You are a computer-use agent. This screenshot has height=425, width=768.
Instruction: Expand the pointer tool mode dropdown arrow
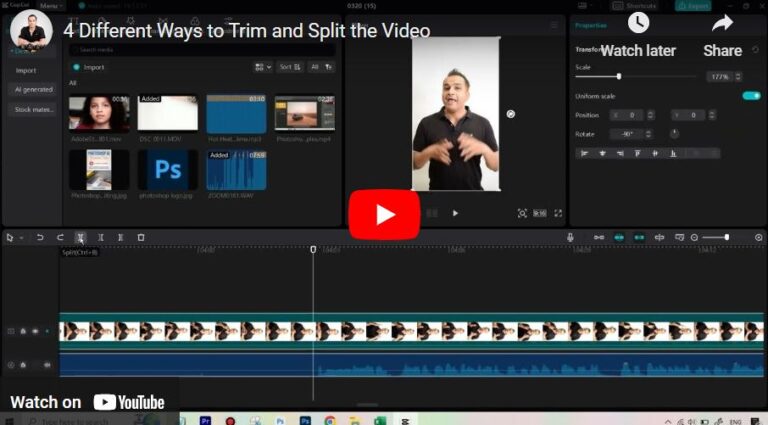pyautogui.click(x=22, y=238)
